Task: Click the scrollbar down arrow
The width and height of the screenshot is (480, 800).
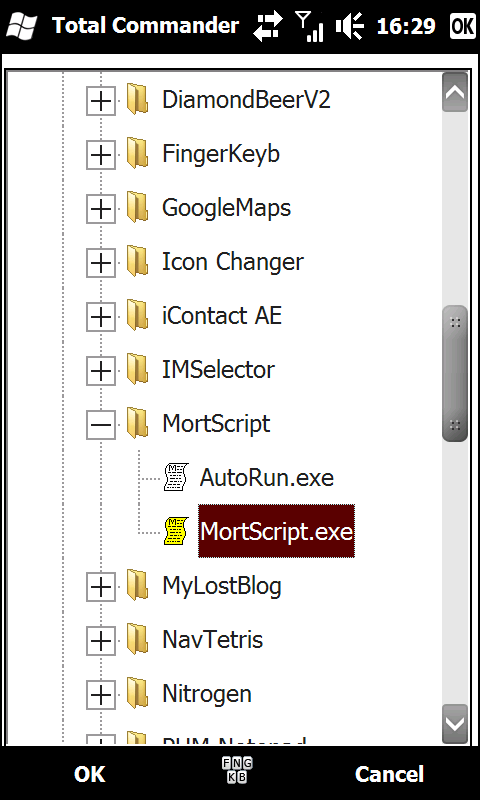Action: point(455,724)
